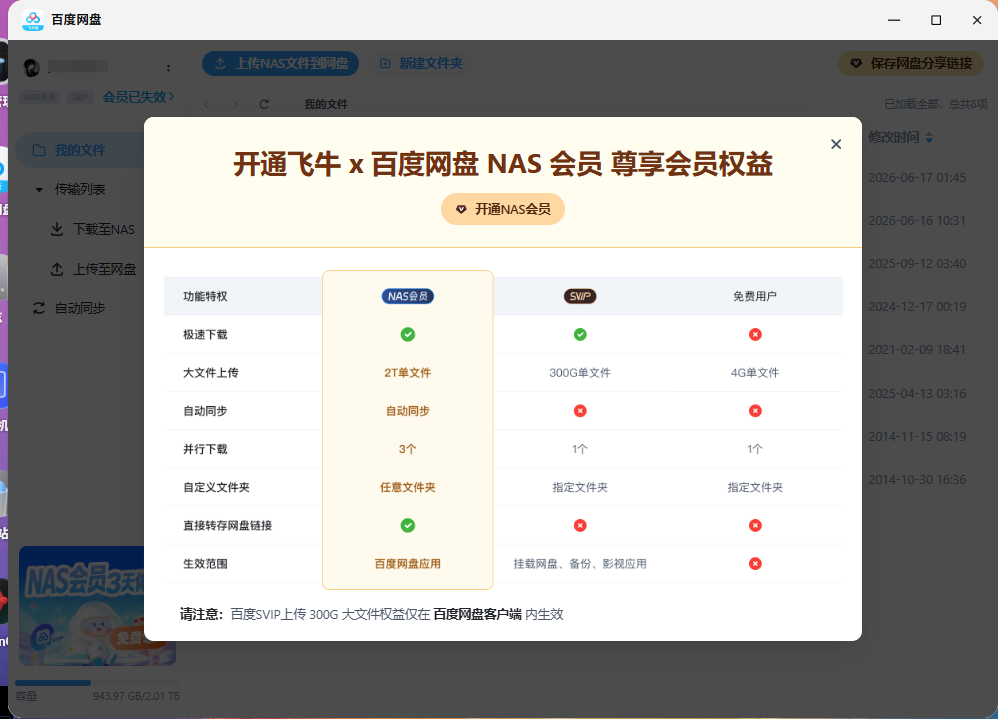Click the refresh icon in the path bar
The height and width of the screenshot is (719, 998).
click(264, 104)
